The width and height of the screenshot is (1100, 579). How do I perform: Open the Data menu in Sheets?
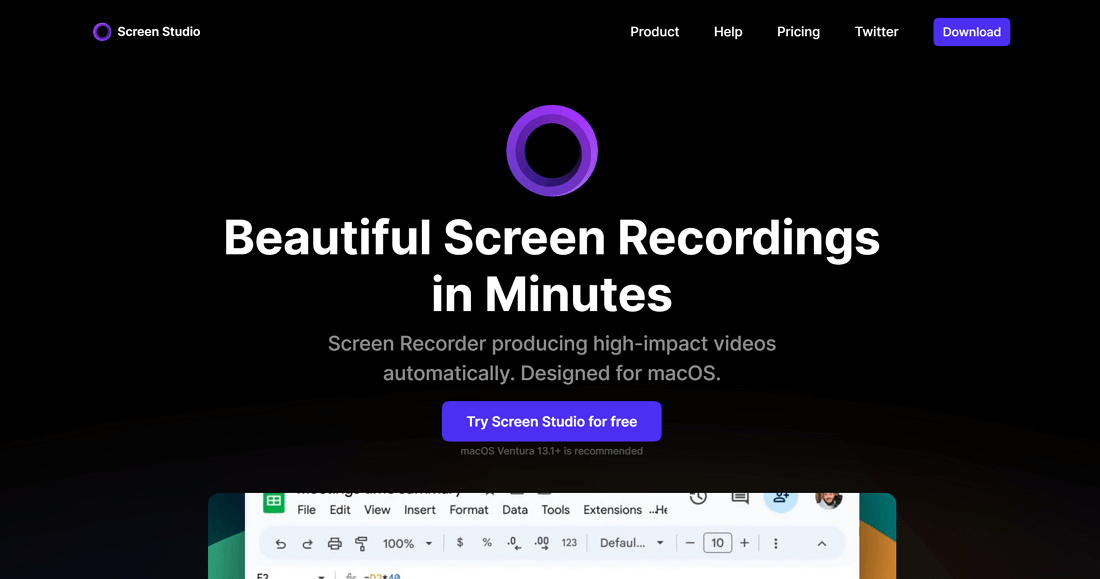515,510
